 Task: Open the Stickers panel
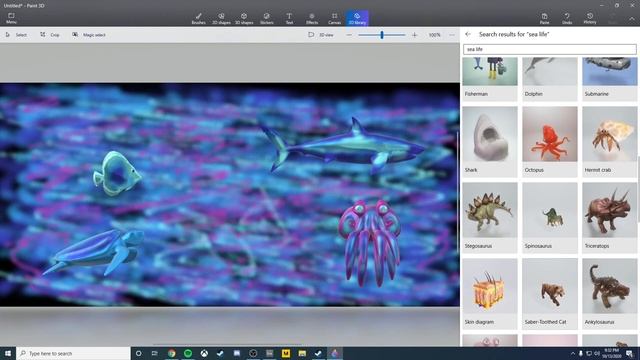click(x=267, y=18)
